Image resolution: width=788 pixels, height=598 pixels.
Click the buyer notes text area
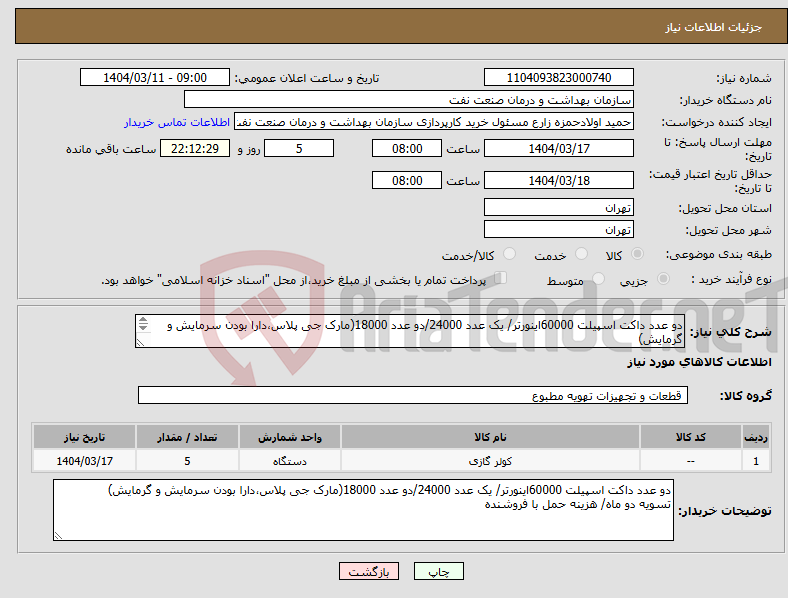363,510
